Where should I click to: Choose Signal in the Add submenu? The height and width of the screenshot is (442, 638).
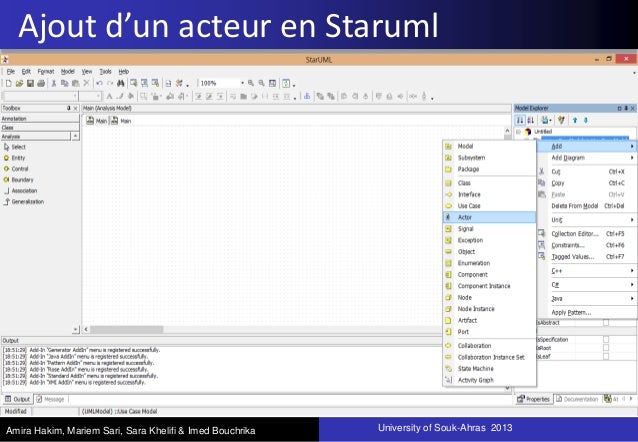[x=489, y=229]
